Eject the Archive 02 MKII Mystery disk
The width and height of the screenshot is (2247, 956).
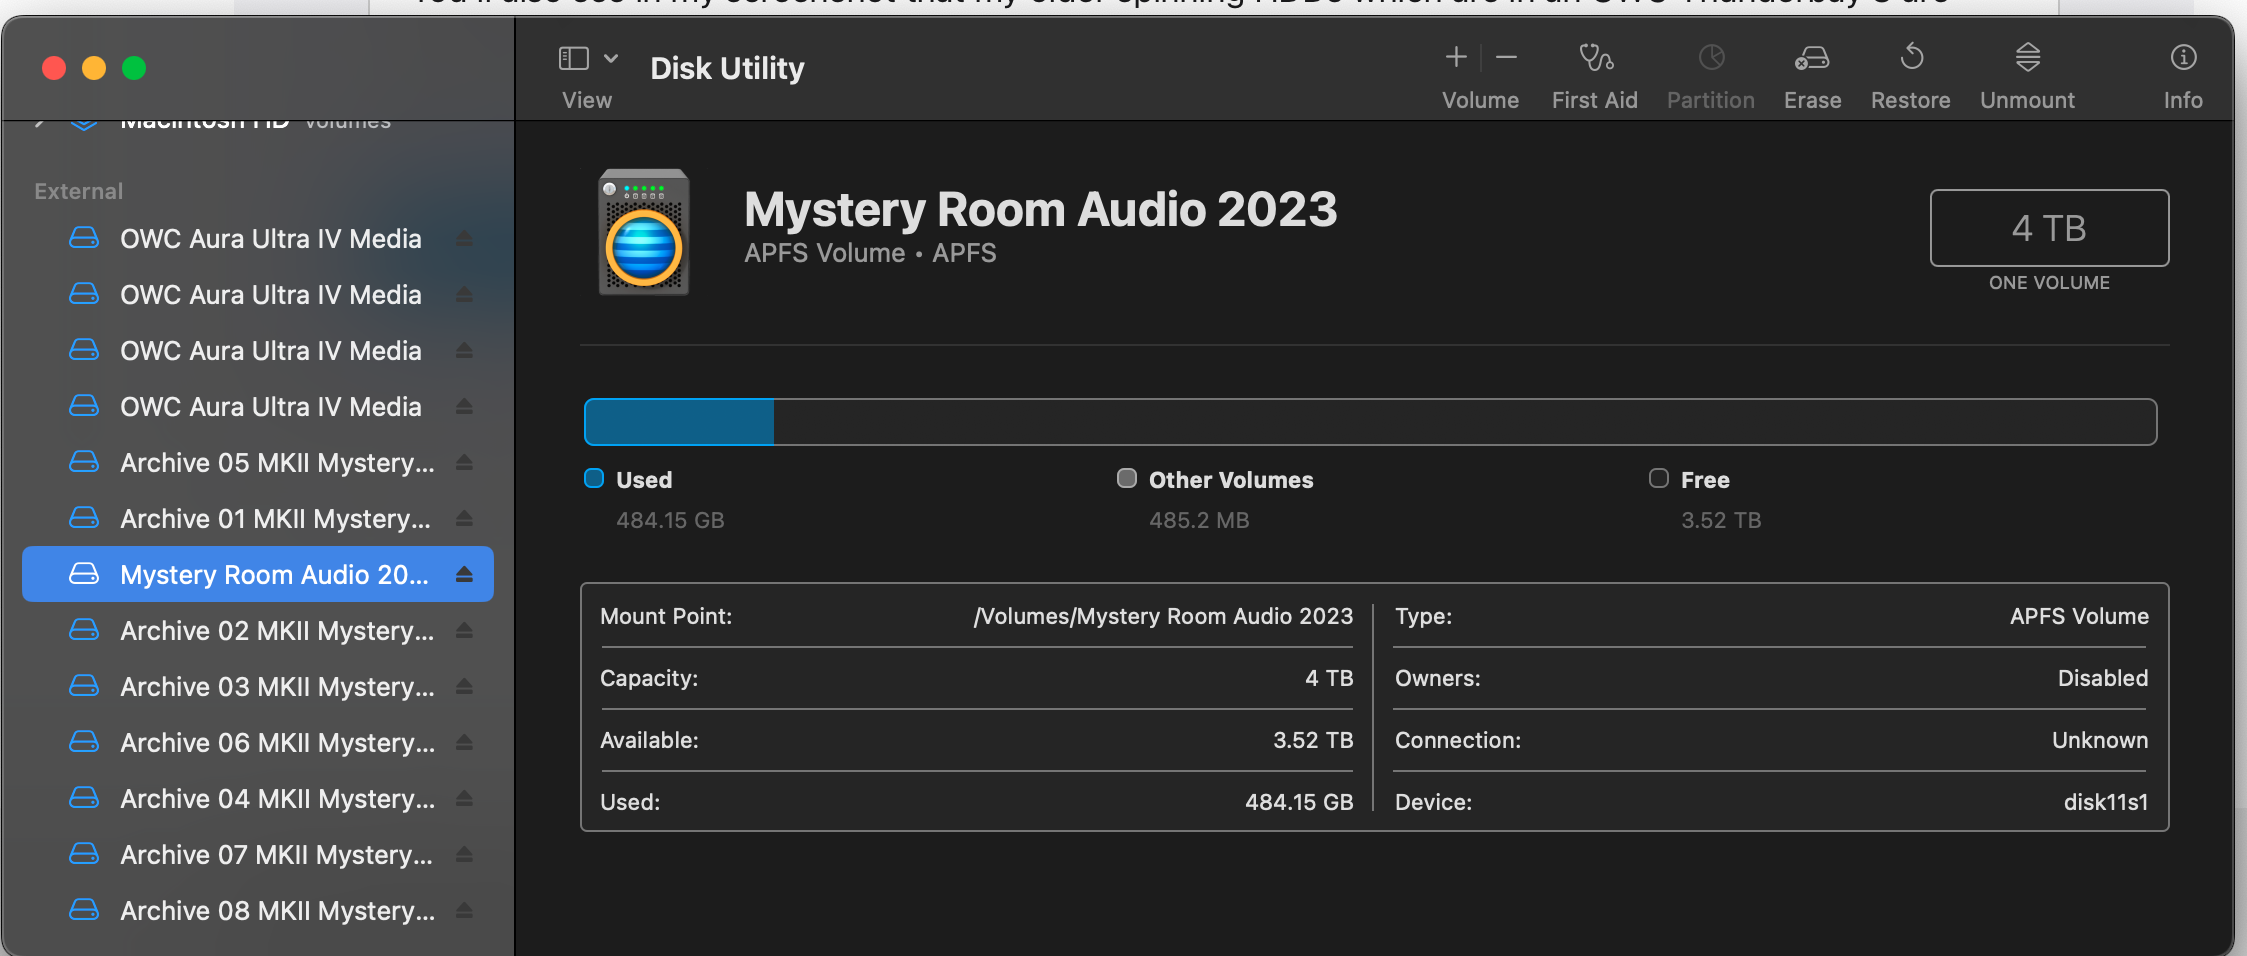click(x=464, y=631)
